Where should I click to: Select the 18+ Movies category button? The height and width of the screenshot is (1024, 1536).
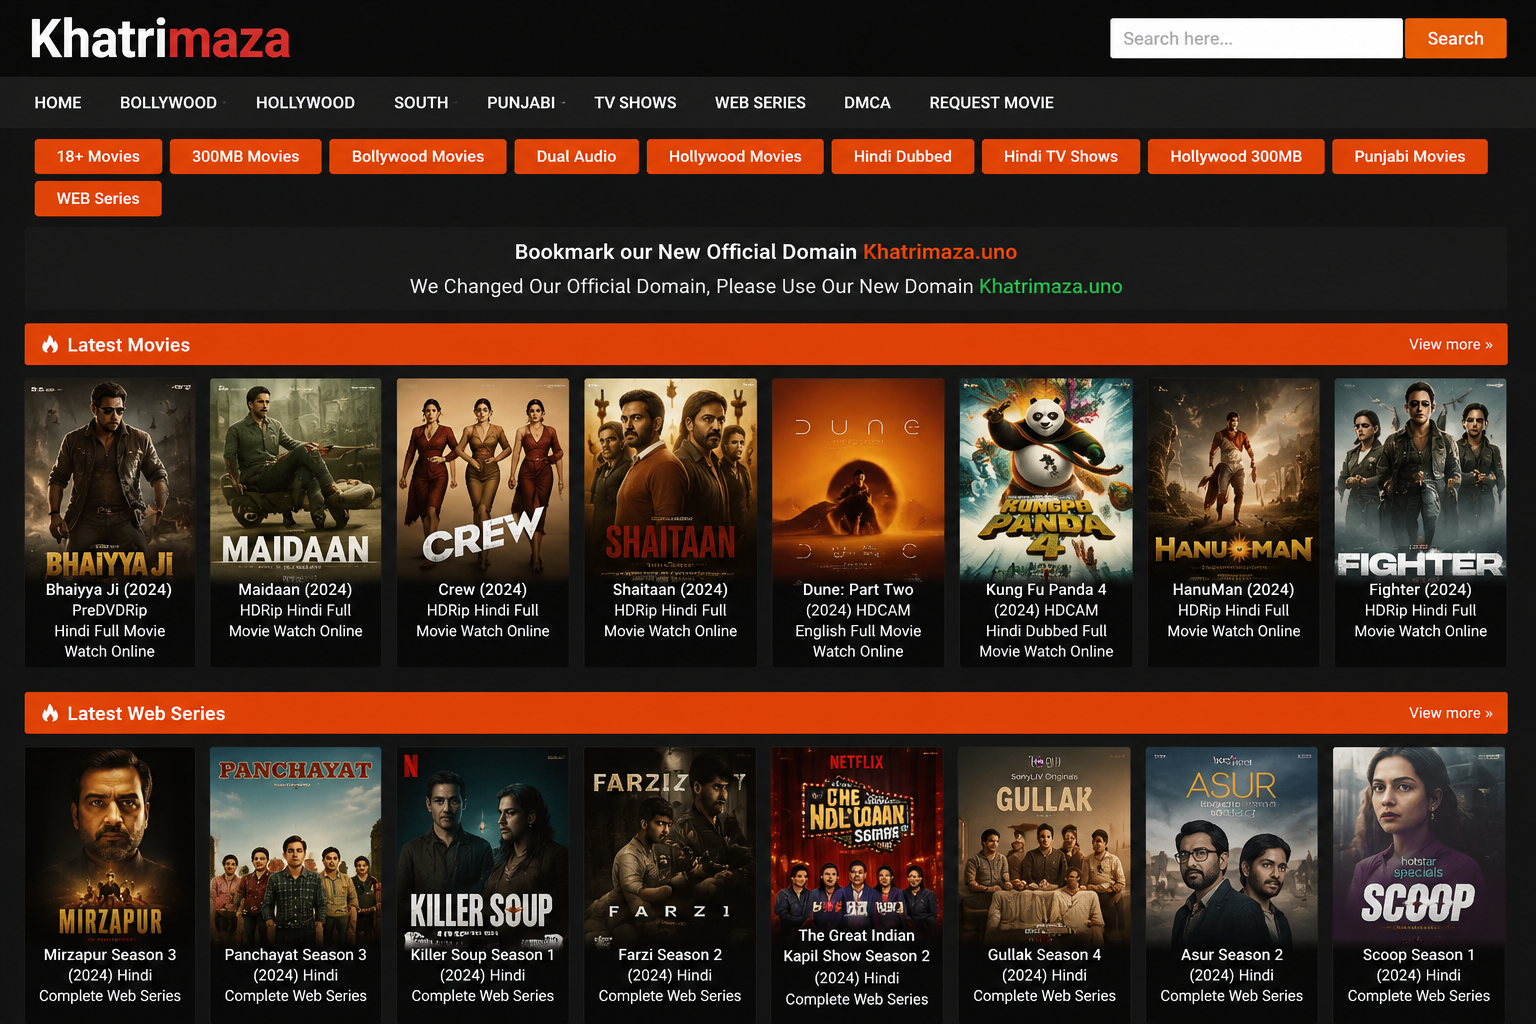pos(98,156)
